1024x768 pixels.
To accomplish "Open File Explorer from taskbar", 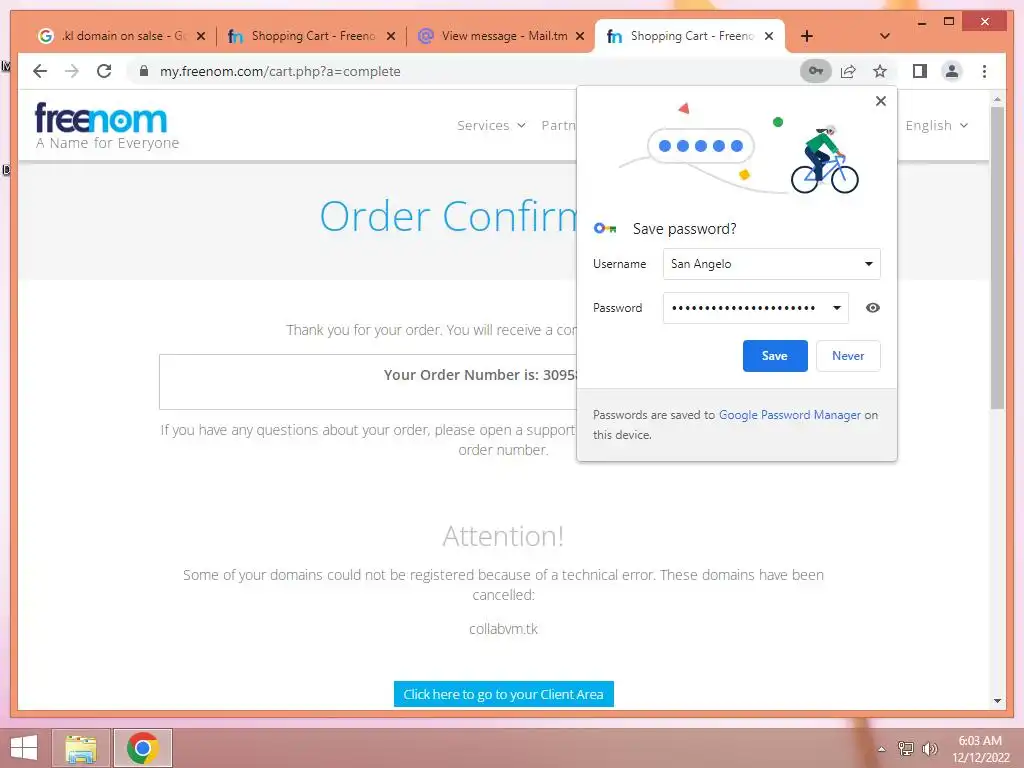I will point(81,748).
